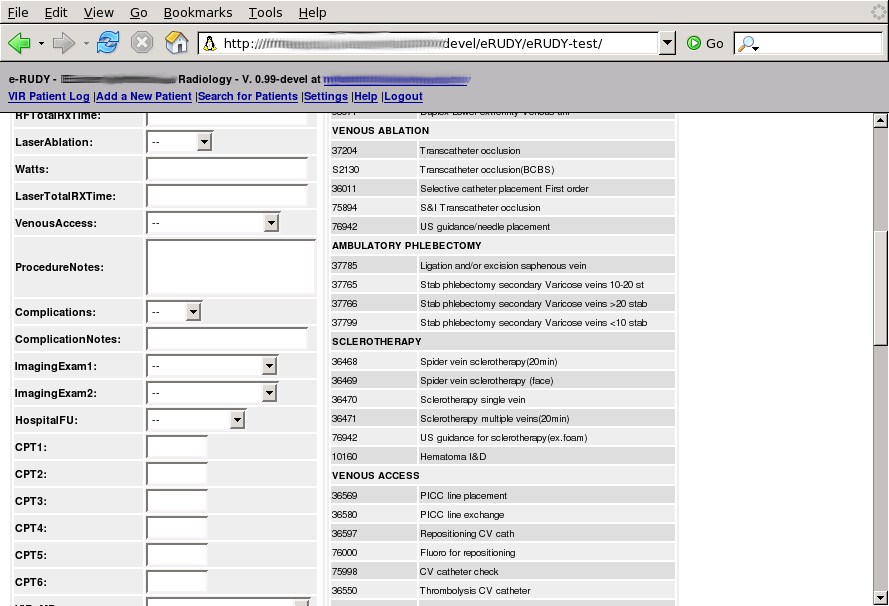Focus the LaserTotalRXTime input field
The height and width of the screenshot is (606, 889).
coord(227,196)
